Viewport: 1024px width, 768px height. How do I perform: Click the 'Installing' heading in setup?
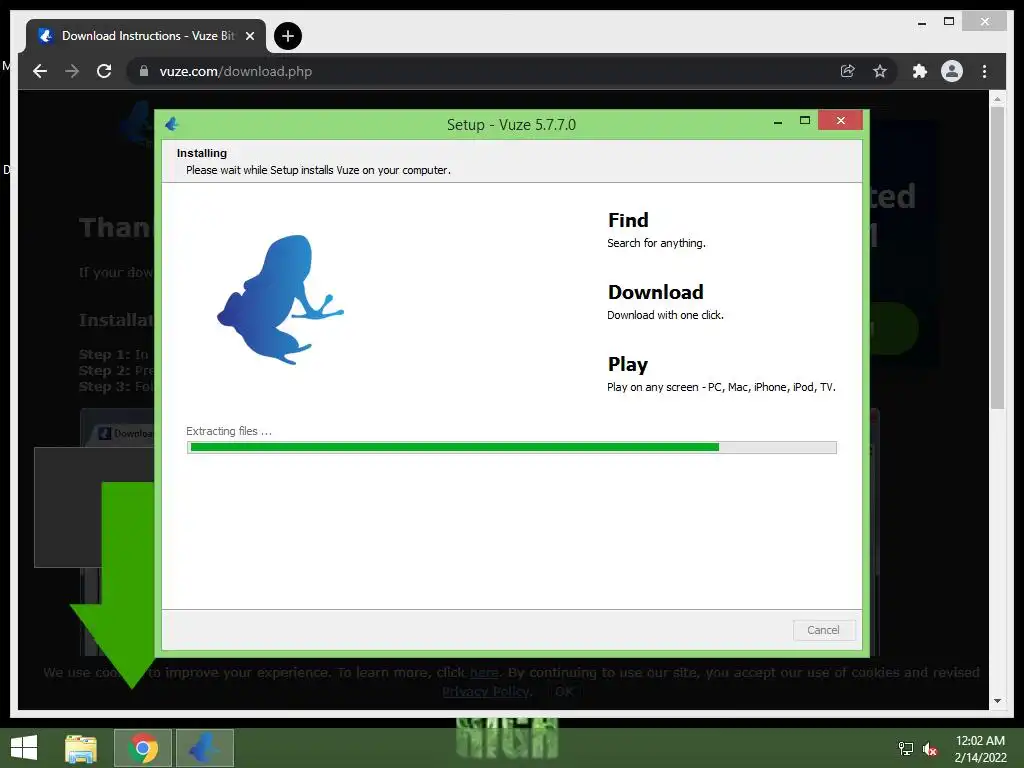tap(202, 153)
